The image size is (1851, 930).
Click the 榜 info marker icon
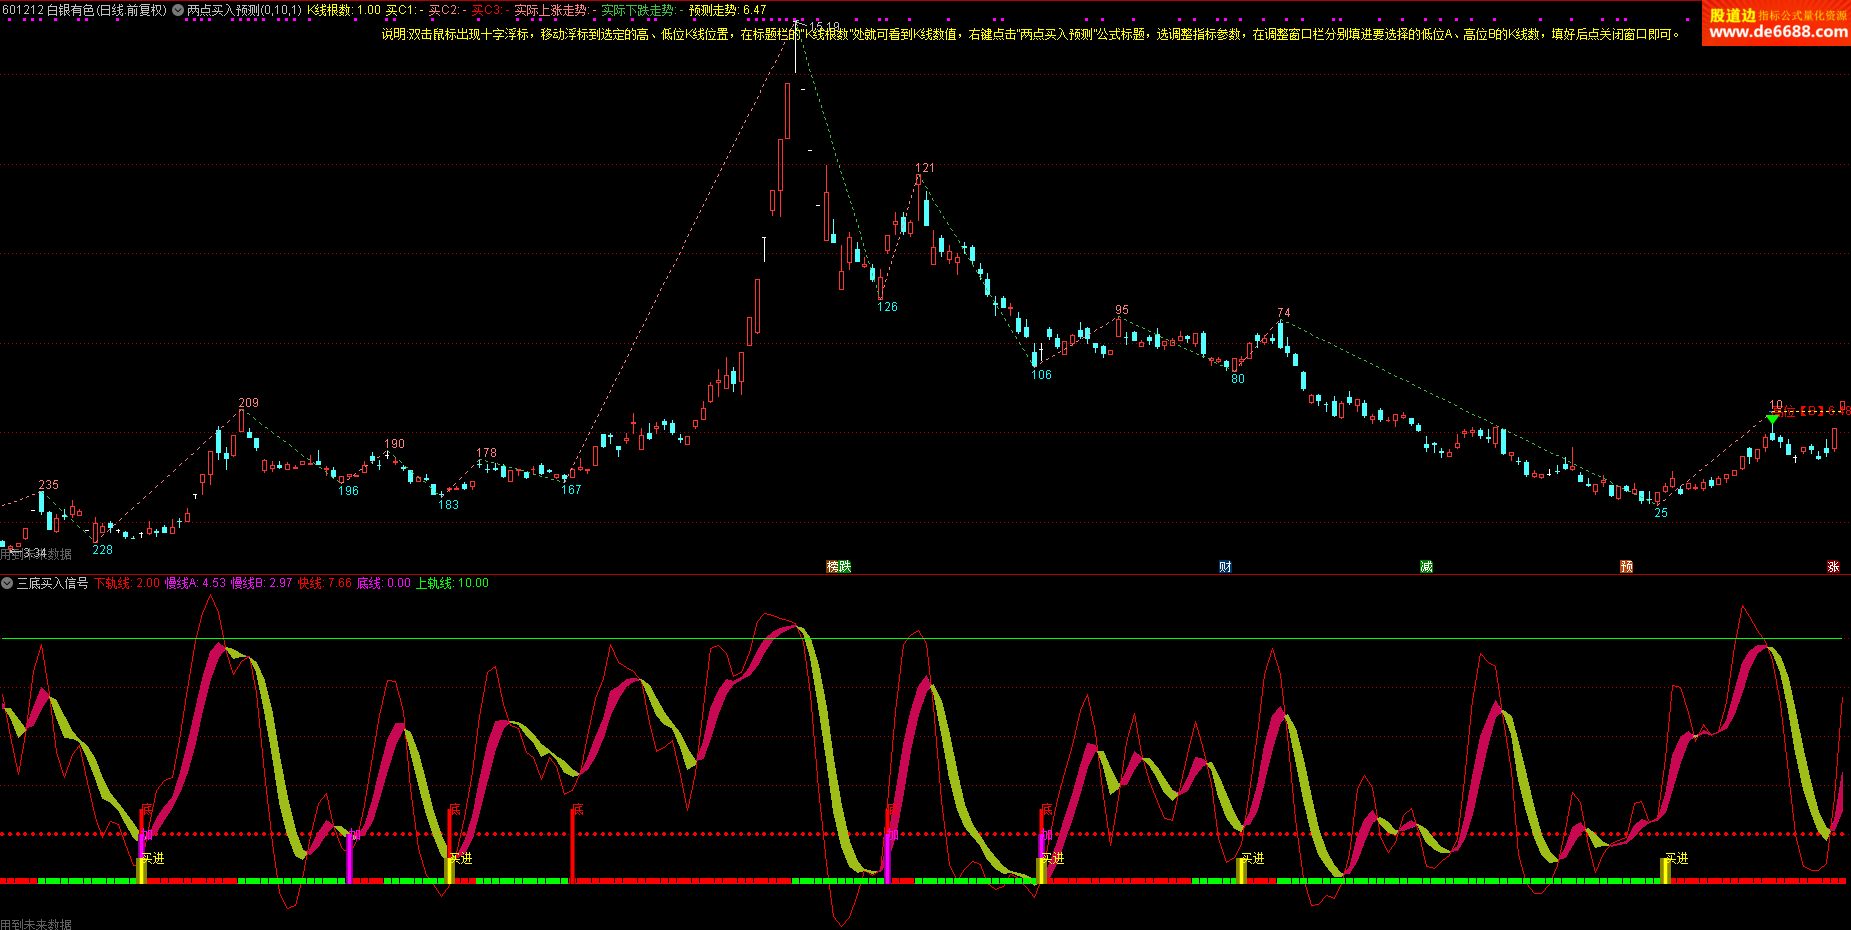(x=833, y=566)
